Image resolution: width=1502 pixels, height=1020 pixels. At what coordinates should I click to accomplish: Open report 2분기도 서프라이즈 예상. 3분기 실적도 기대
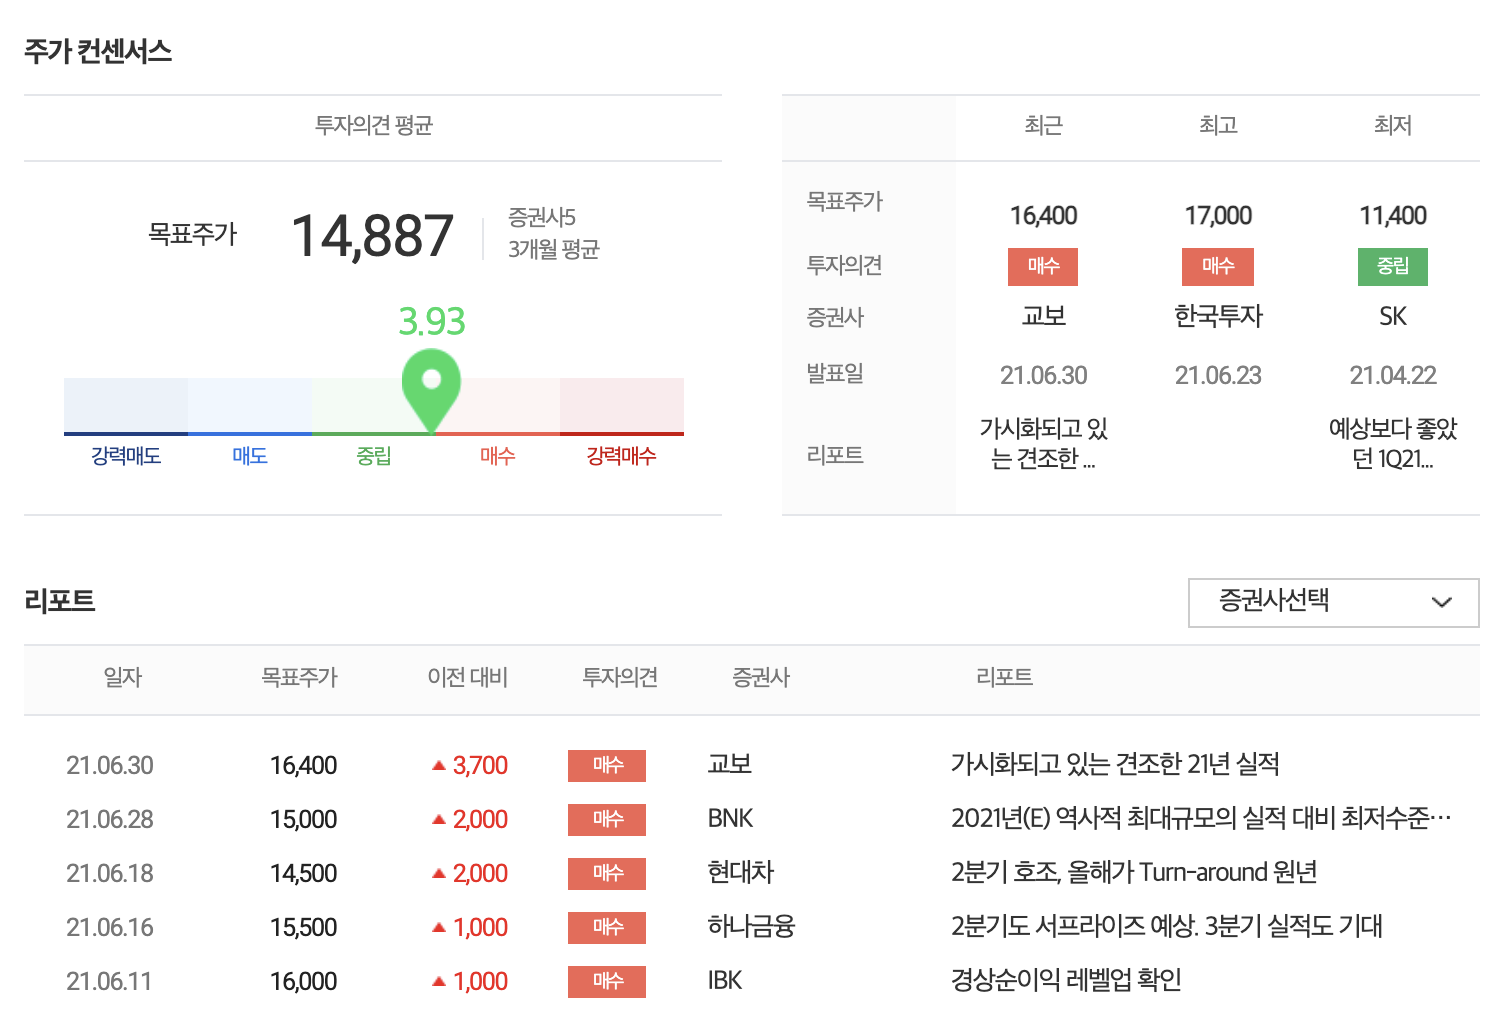pos(1166,927)
